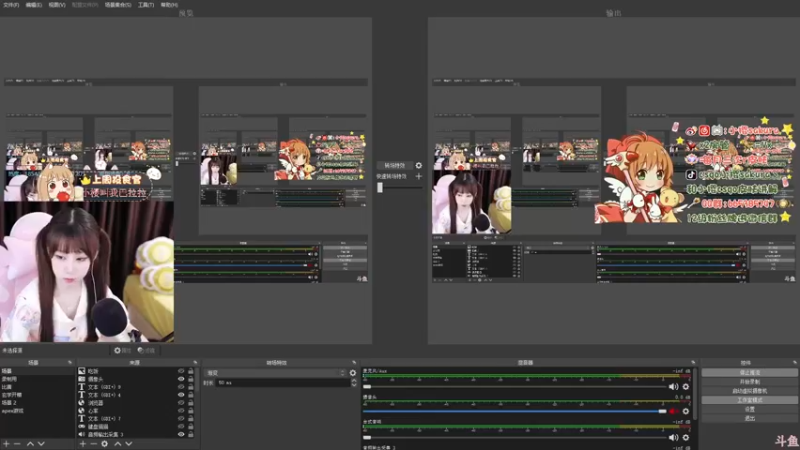Viewport: 800px width, 450px height.
Task: Open the 渐变 transition type dropdown
Action: click(274, 373)
